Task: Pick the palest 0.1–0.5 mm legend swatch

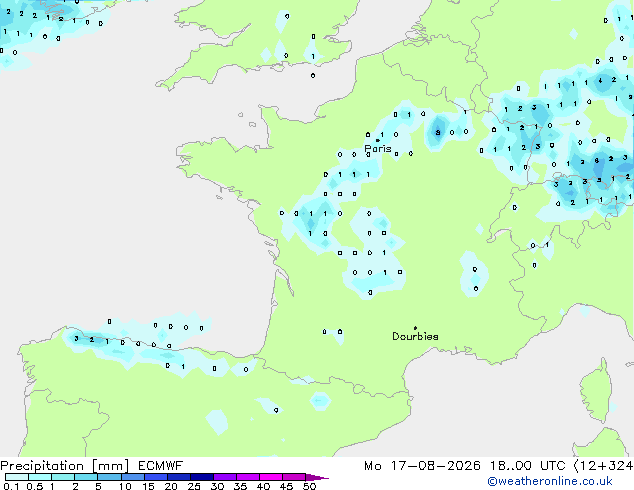Action: click(x=17, y=477)
